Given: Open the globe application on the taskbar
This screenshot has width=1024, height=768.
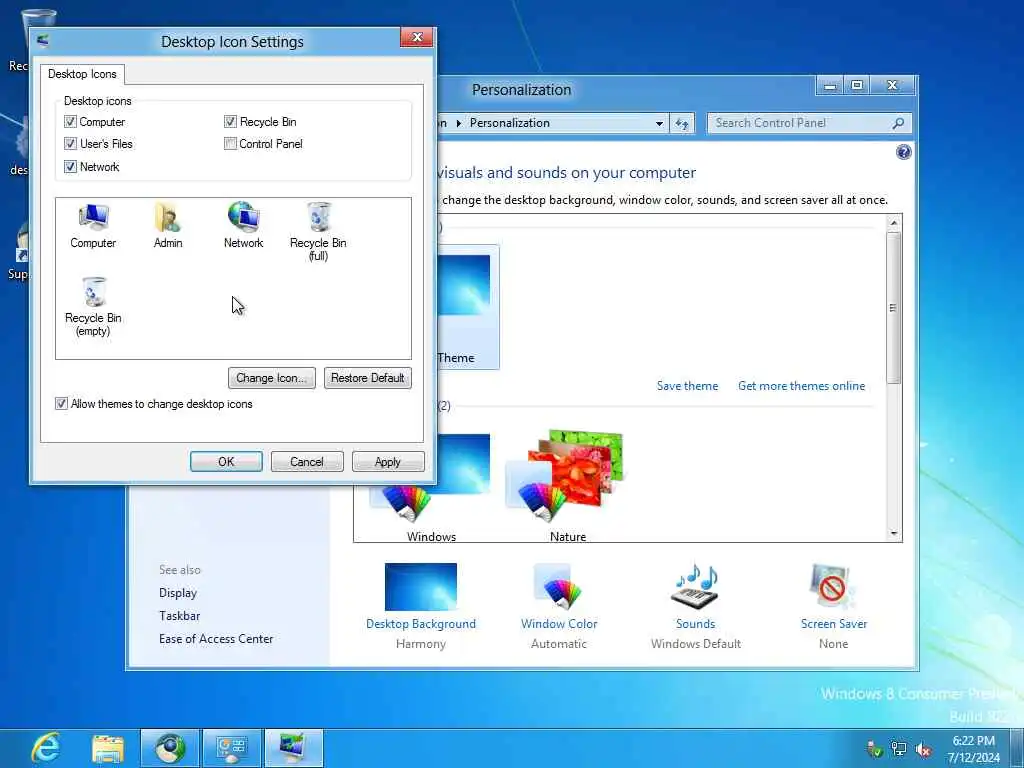Looking at the screenshot, I should (x=170, y=748).
